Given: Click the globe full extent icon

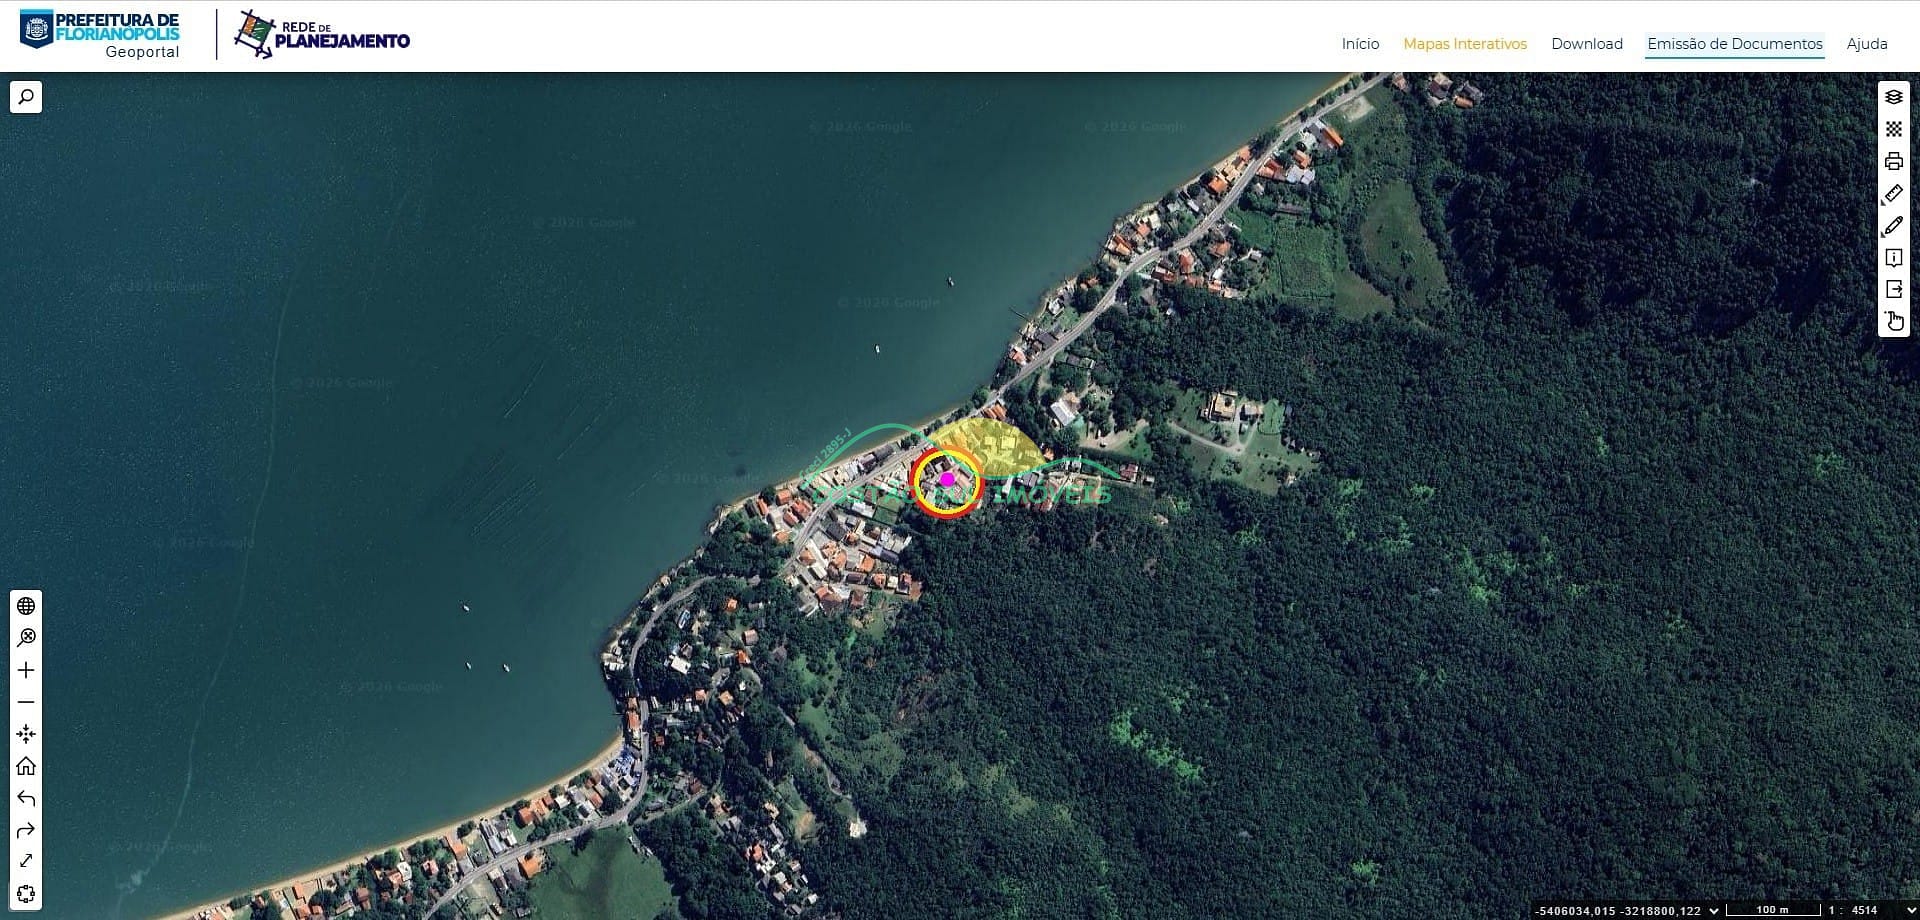Looking at the screenshot, I should coord(26,606).
